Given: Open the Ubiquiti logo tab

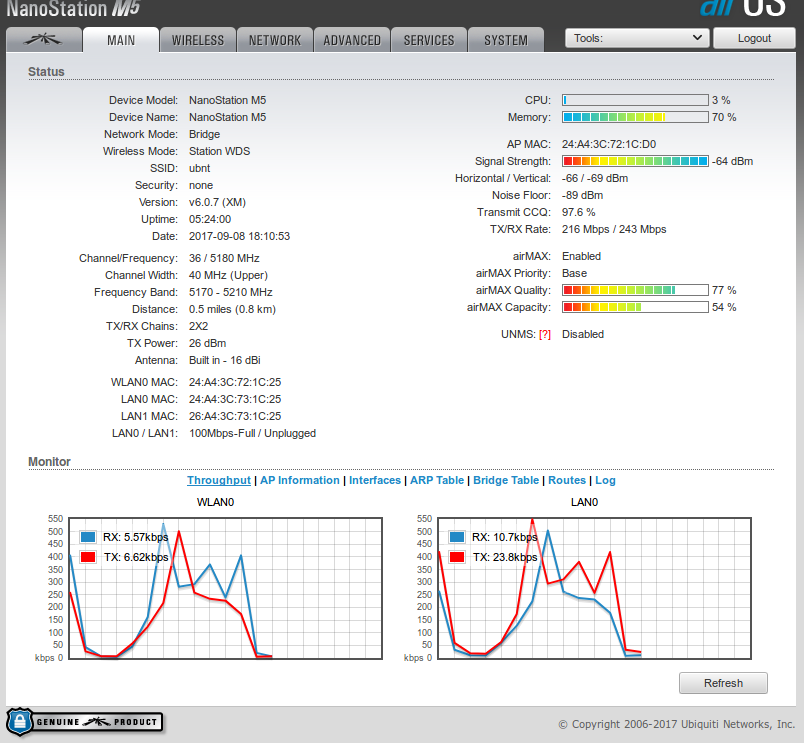Looking at the screenshot, I should [44, 39].
